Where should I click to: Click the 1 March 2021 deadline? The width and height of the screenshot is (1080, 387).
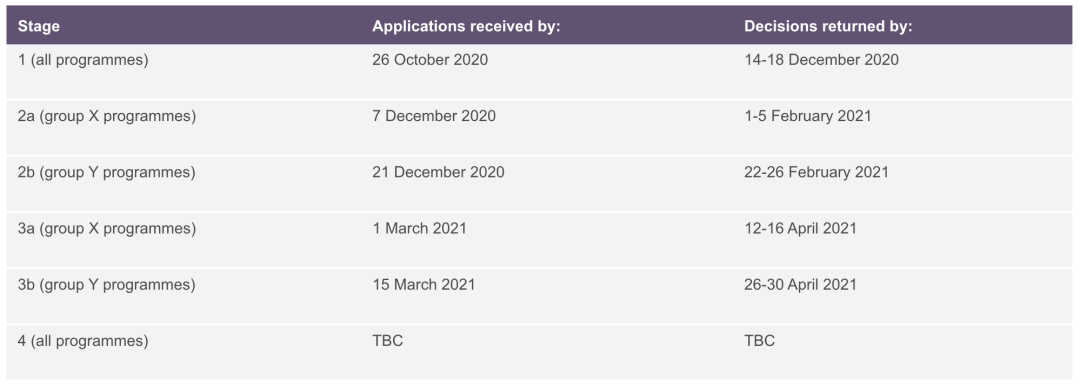[419, 229]
